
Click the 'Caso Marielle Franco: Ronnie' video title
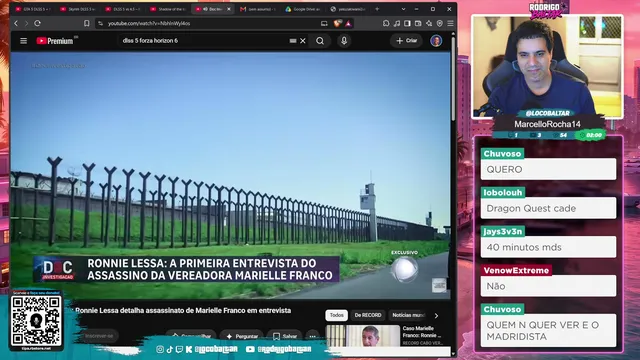[x=422, y=332]
